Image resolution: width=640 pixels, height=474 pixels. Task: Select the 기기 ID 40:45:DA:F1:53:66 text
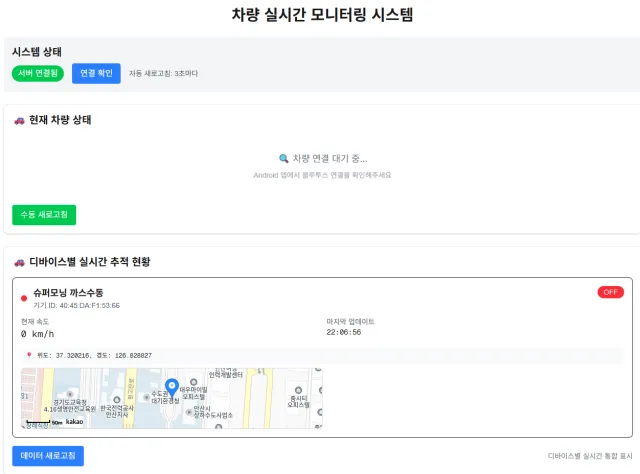point(76,305)
